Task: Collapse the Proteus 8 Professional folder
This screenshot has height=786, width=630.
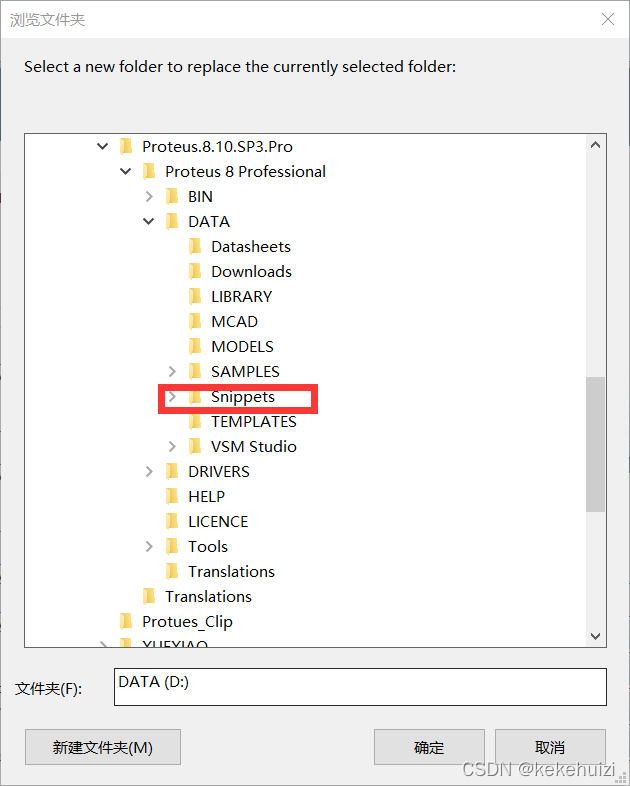Action: [126, 171]
